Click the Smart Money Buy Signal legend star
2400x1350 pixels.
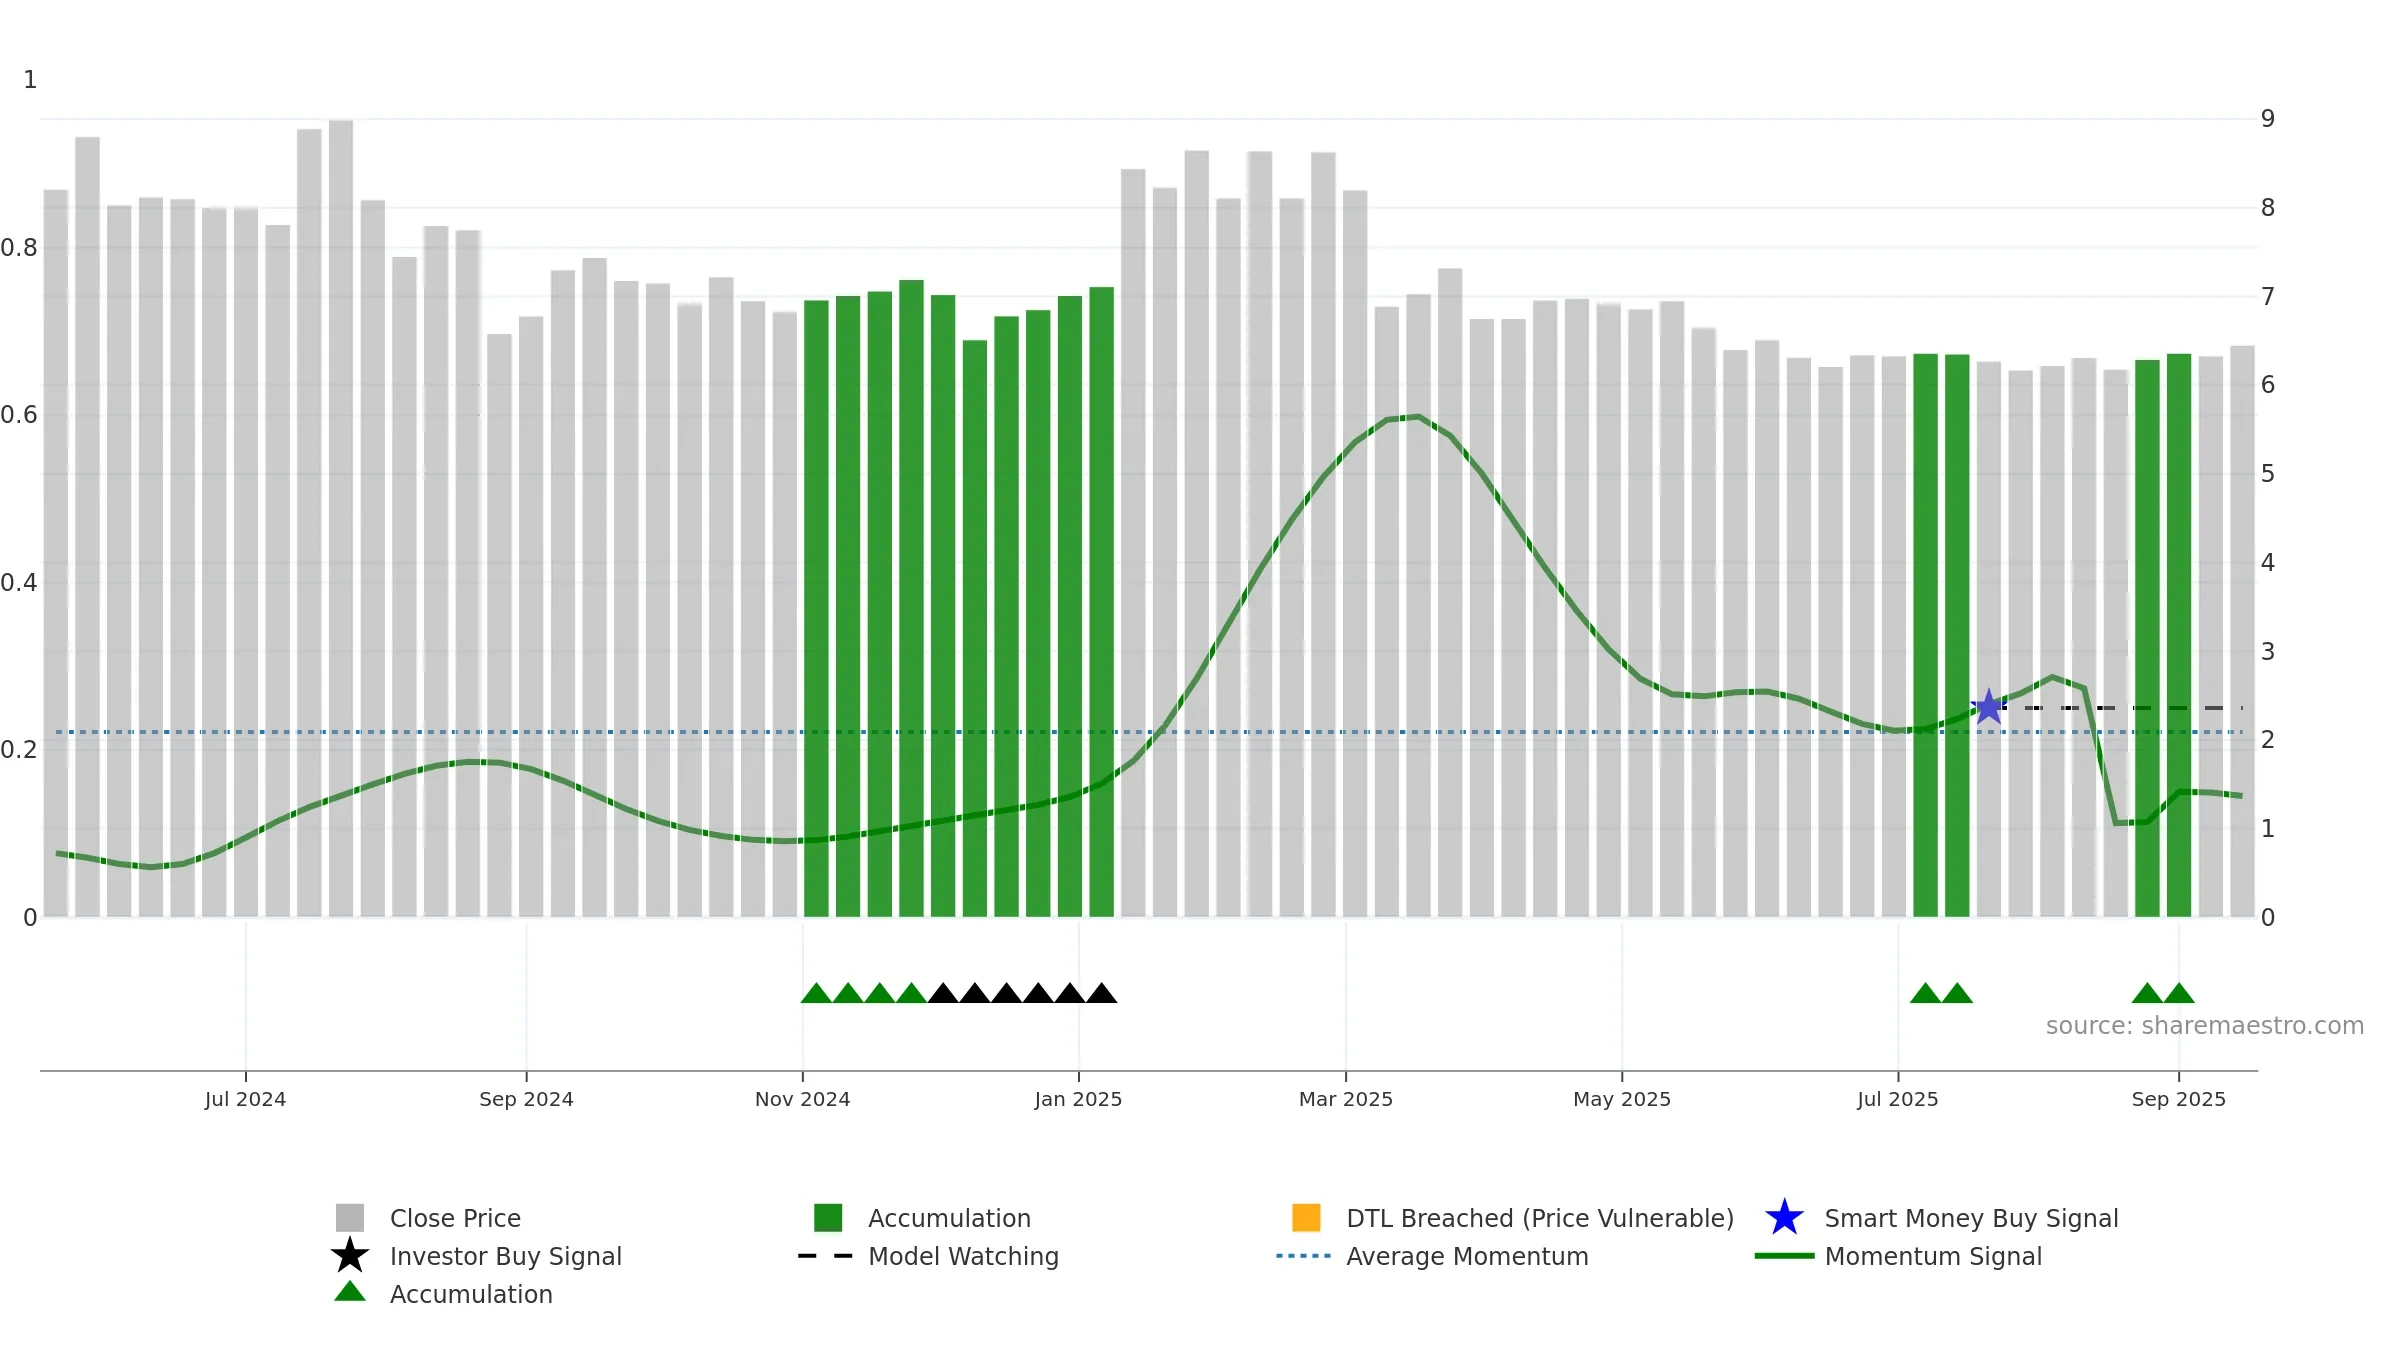(x=1784, y=1217)
